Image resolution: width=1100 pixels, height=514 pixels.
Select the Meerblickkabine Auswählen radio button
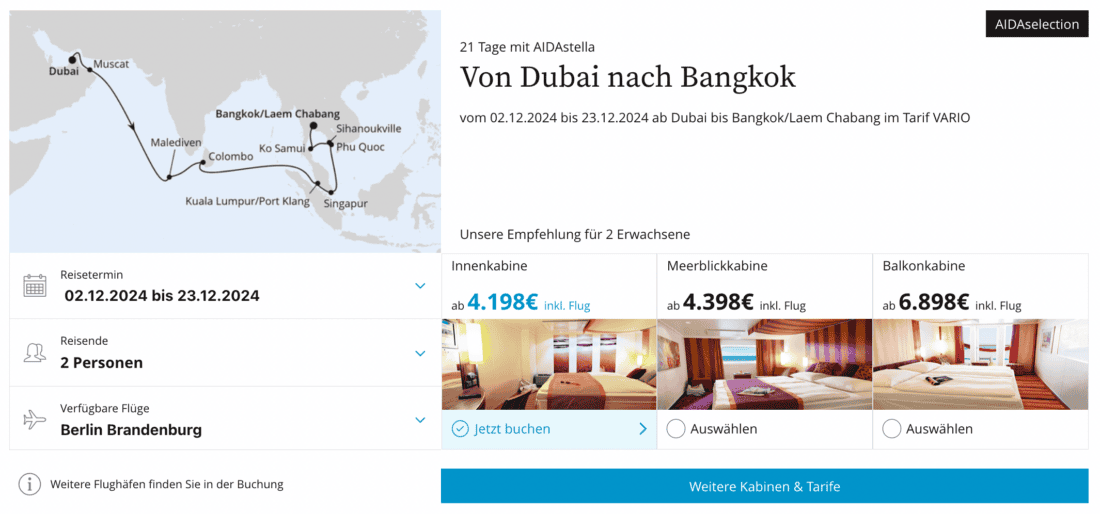[676, 429]
